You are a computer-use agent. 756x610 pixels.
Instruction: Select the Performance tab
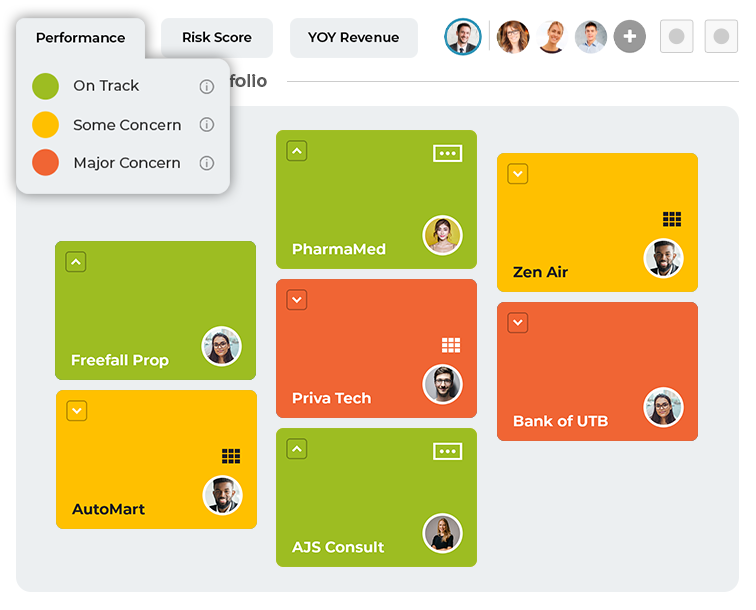coord(80,38)
